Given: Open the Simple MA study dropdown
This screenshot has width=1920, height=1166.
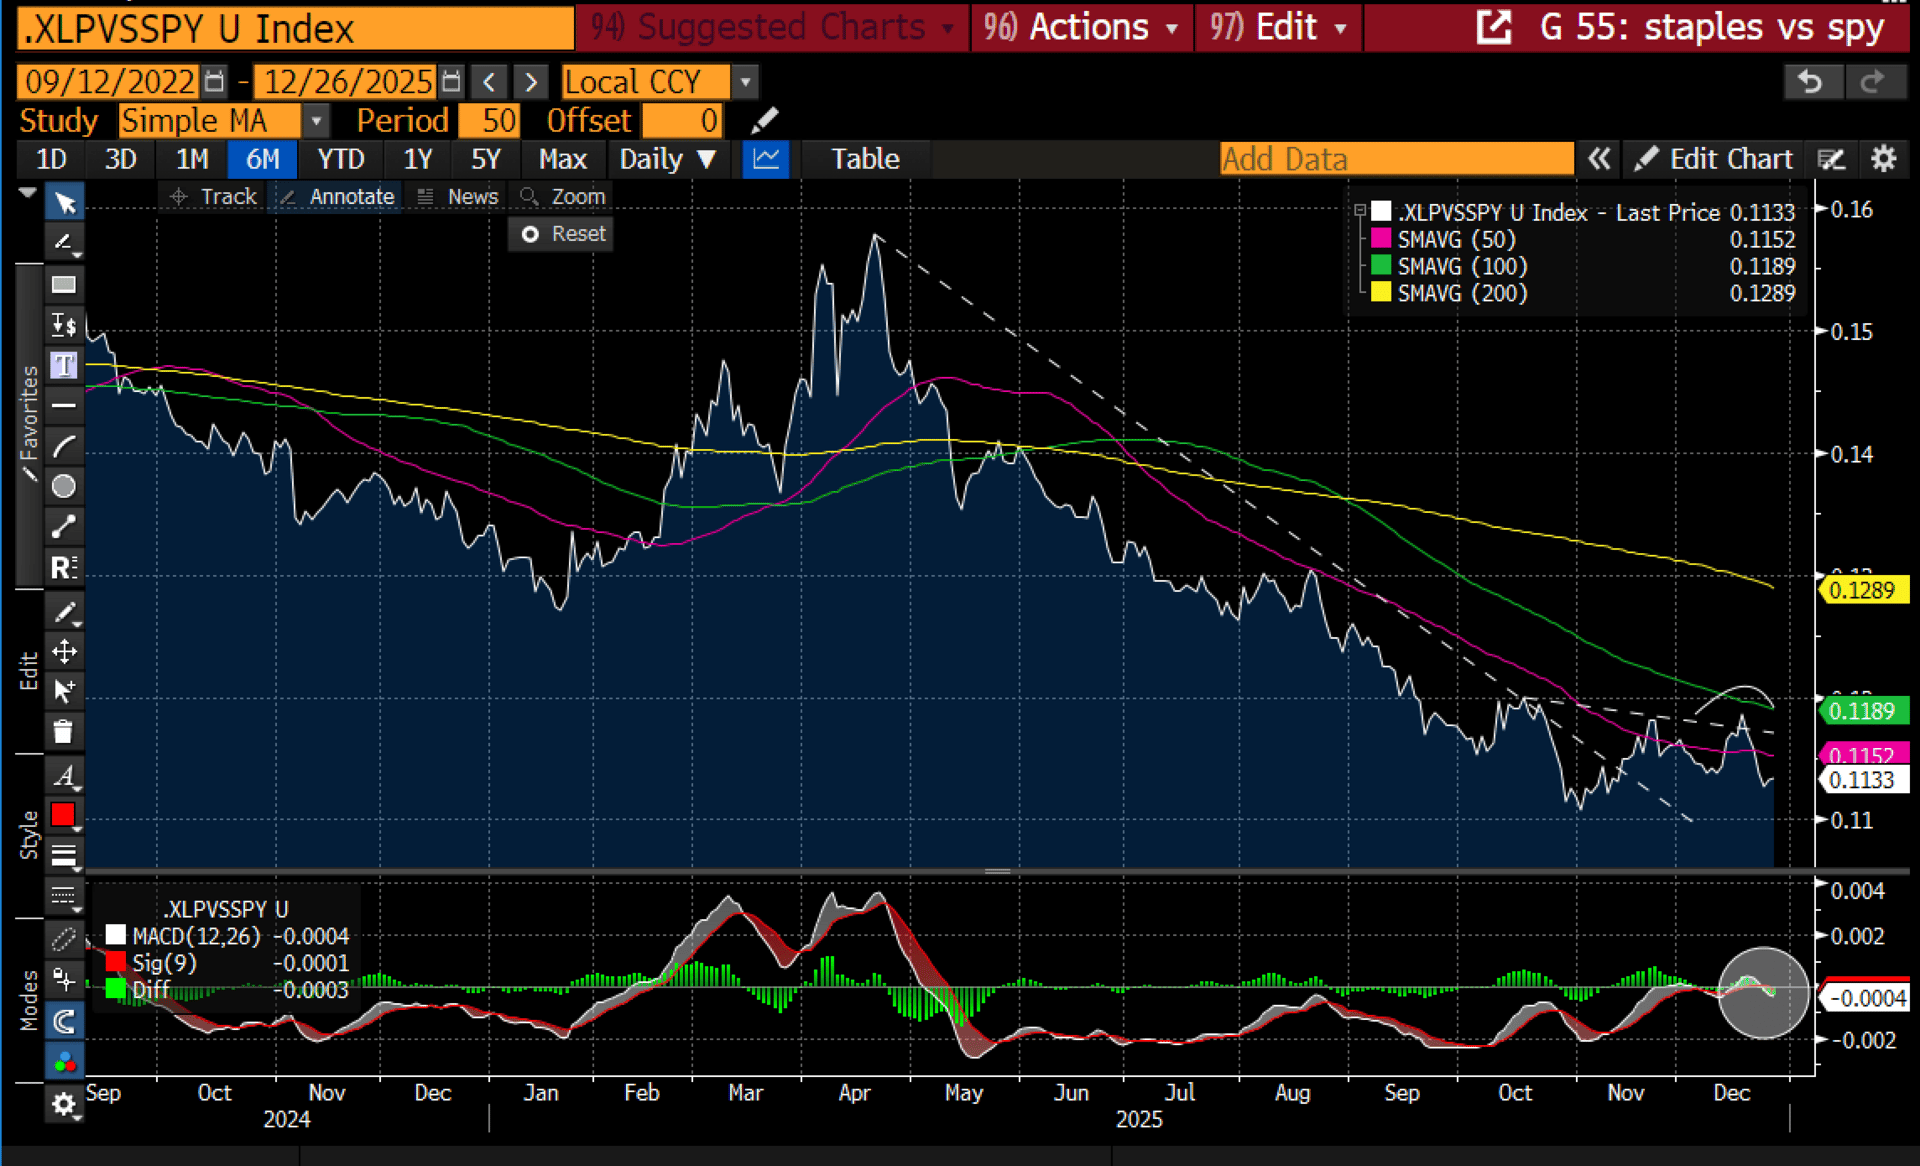Looking at the screenshot, I should 316,121.
